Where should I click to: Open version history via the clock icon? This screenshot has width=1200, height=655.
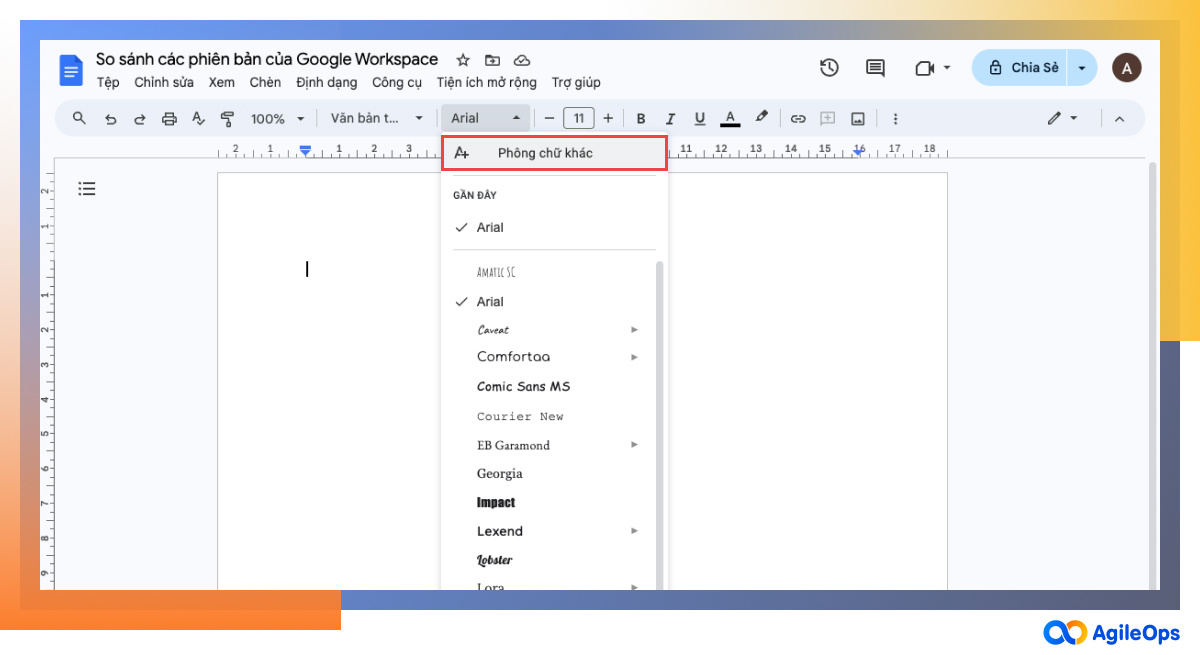coord(828,67)
